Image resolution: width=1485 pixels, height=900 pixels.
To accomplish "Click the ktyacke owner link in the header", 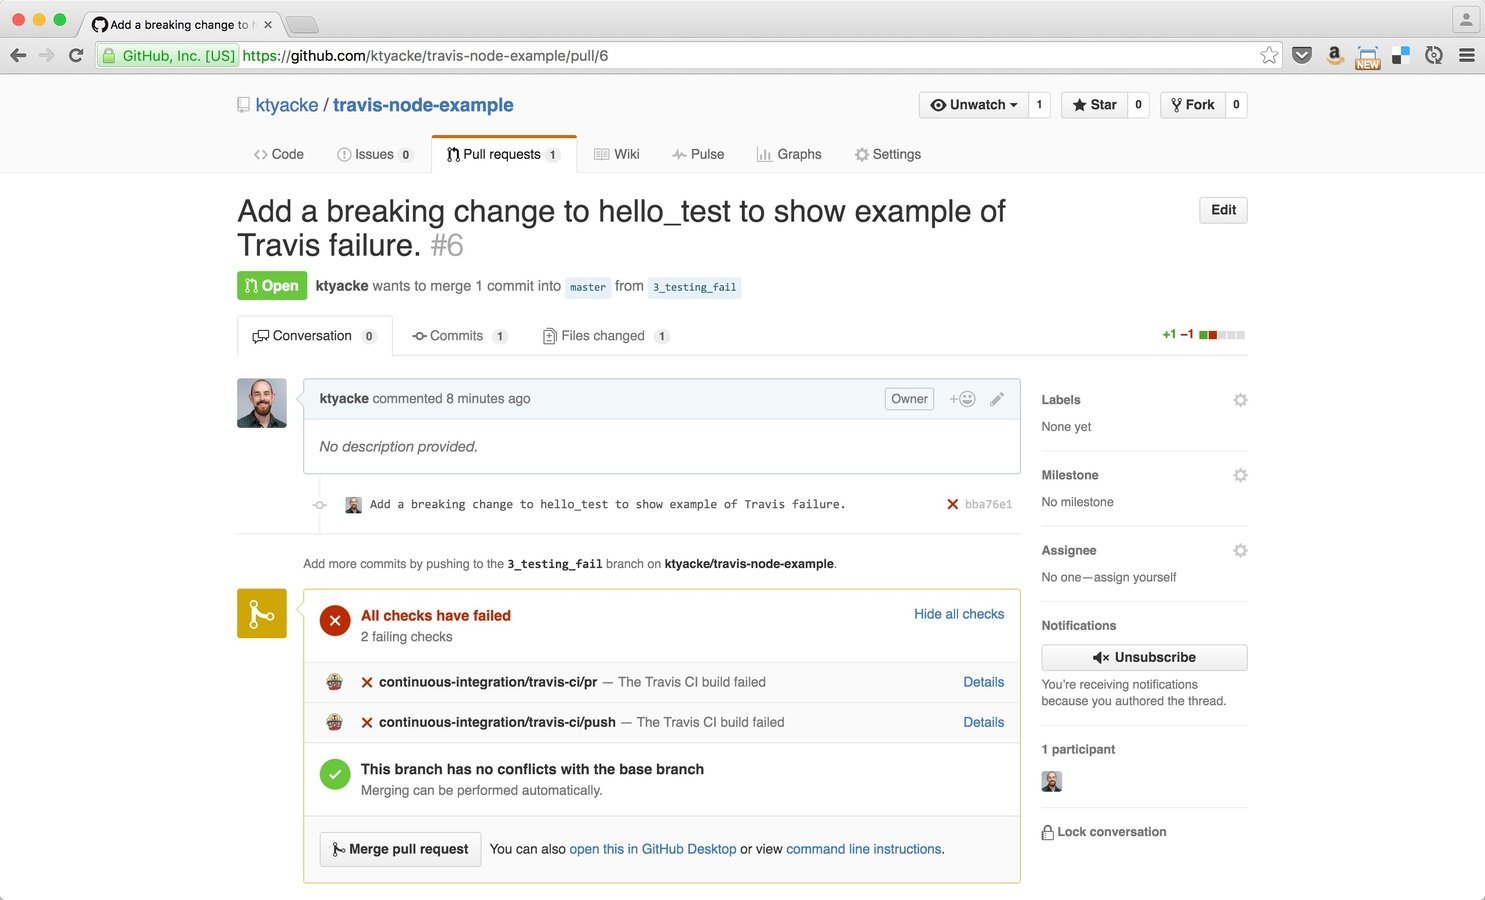I will point(287,105).
